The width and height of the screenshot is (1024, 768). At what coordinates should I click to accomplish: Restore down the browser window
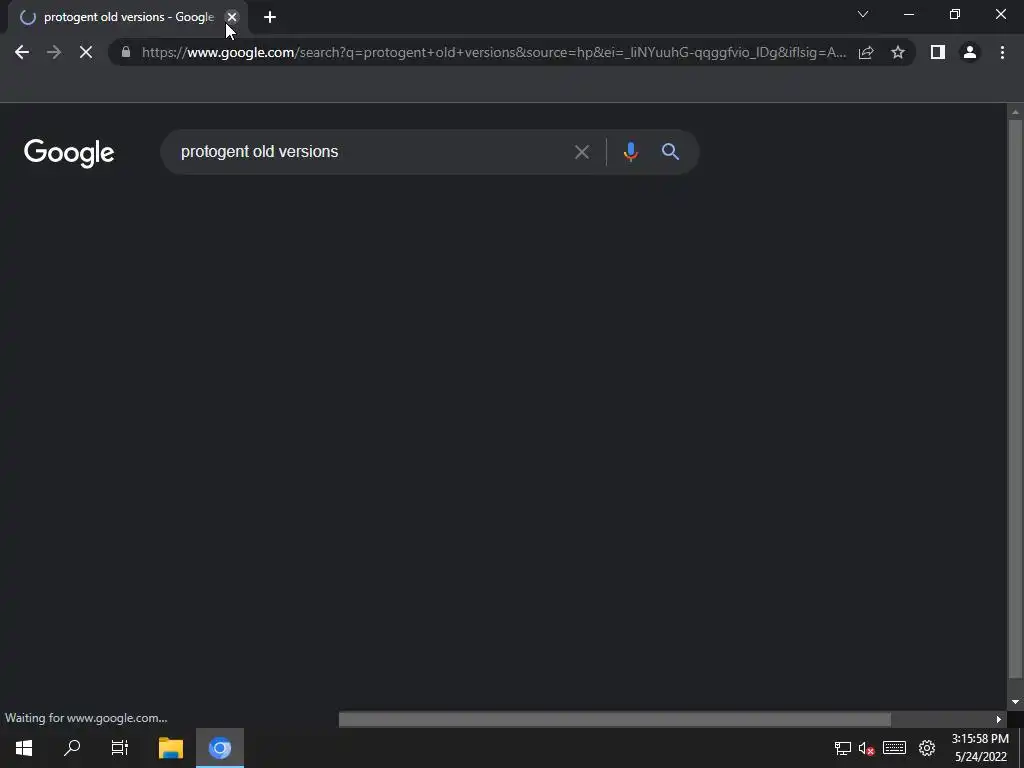pos(955,14)
